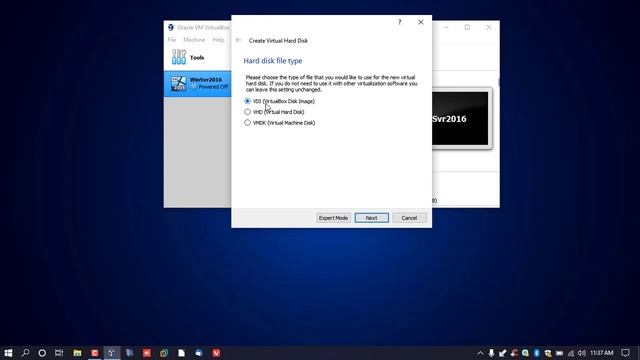640x360 pixels.
Task: Open the red V app on taskbar
Action: coord(216,353)
